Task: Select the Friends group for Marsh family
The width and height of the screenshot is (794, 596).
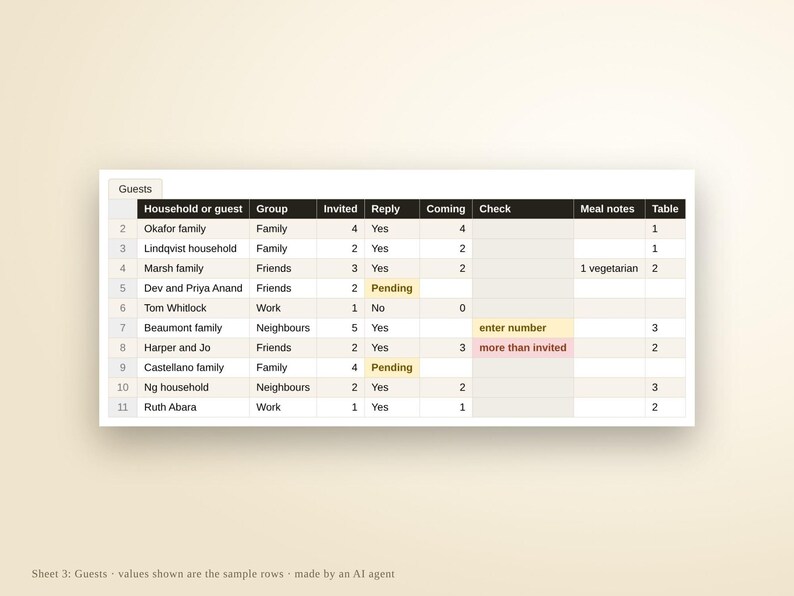Action: click(x=283, y=268)
